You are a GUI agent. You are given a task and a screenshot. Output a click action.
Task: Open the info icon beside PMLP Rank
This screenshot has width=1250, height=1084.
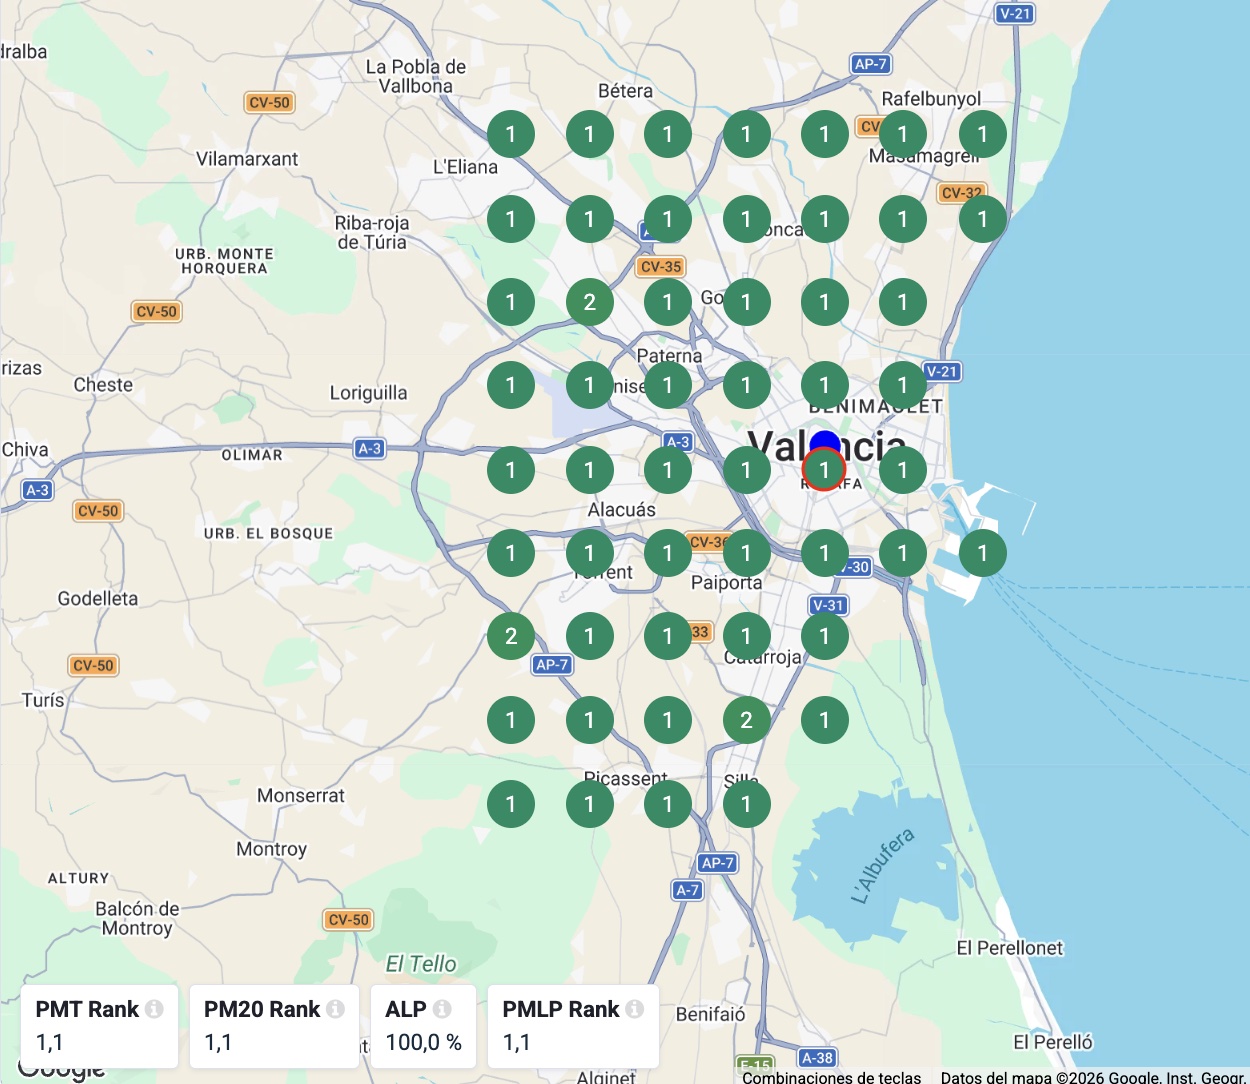[x=634, y=1009]
